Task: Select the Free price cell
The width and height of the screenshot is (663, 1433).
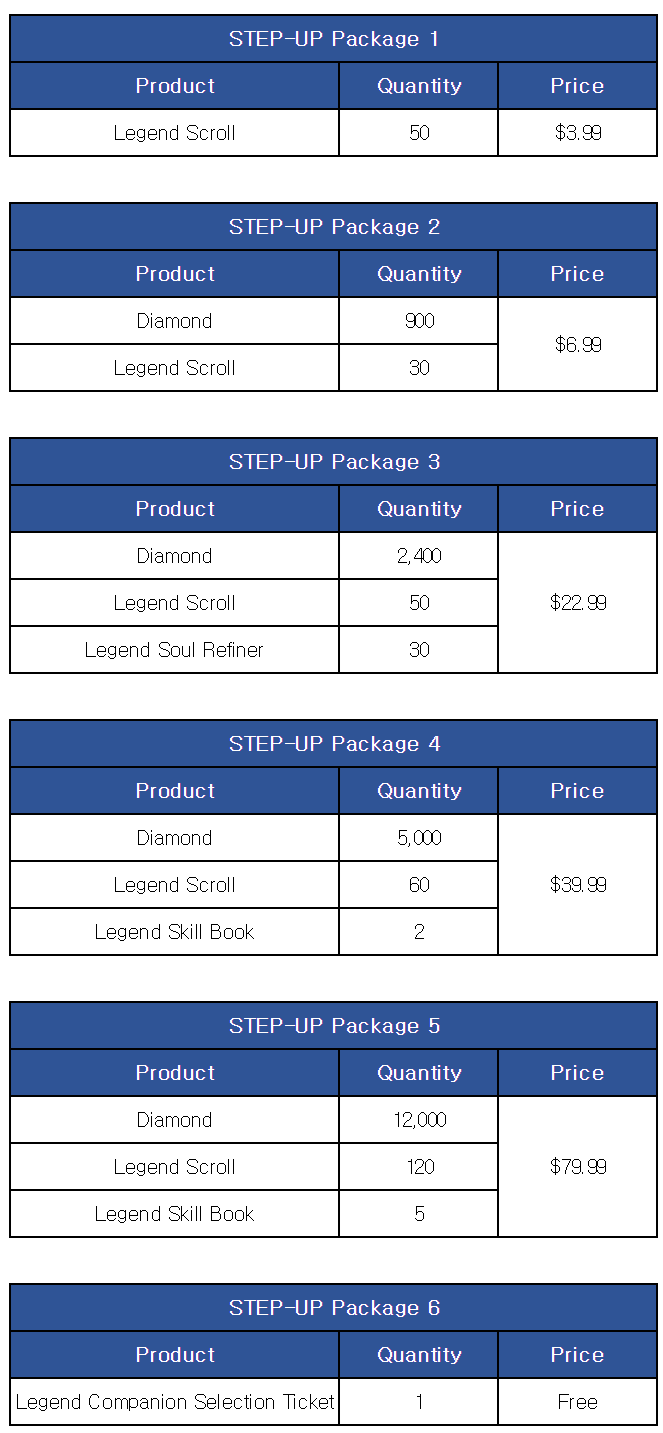Action: click(x=578, y=1402)
